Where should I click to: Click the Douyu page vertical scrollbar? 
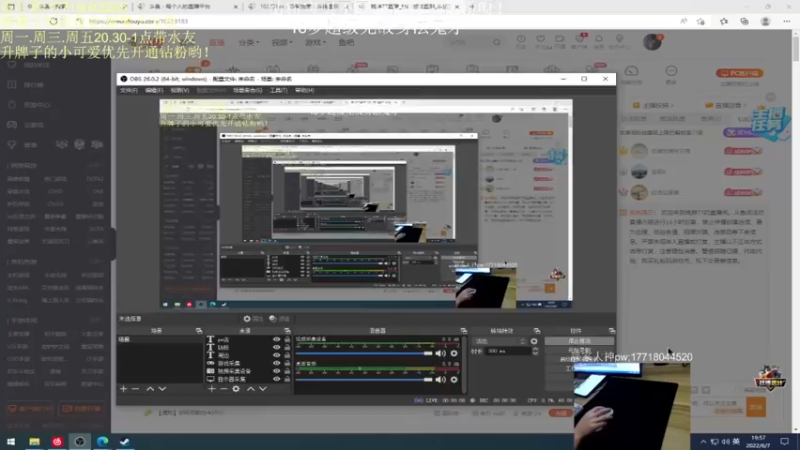pos(795,48)
